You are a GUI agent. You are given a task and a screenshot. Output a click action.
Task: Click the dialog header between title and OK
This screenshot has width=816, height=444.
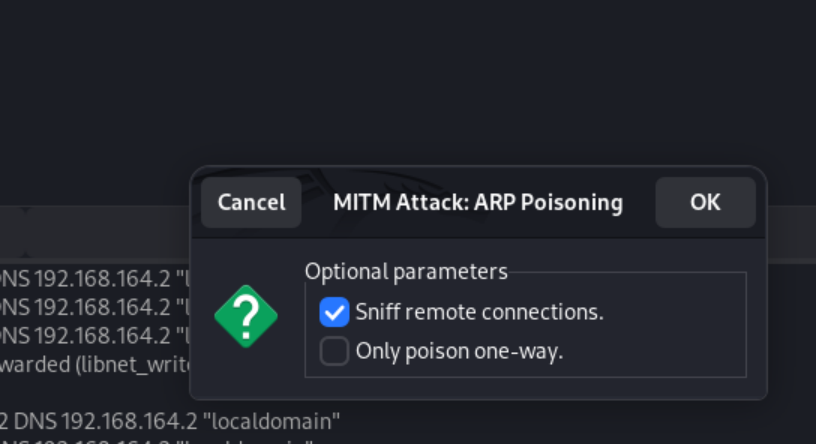coord(640,202)
